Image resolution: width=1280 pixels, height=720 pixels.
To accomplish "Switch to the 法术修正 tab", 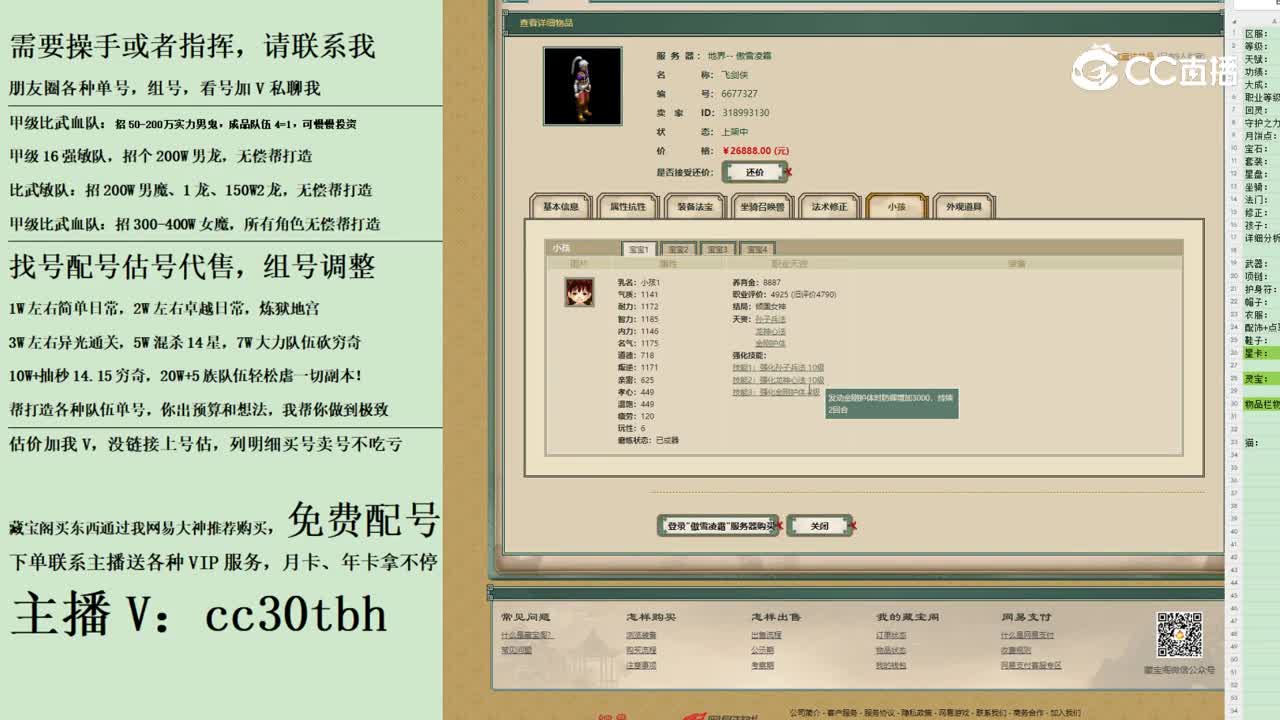I will coord(829,207).
